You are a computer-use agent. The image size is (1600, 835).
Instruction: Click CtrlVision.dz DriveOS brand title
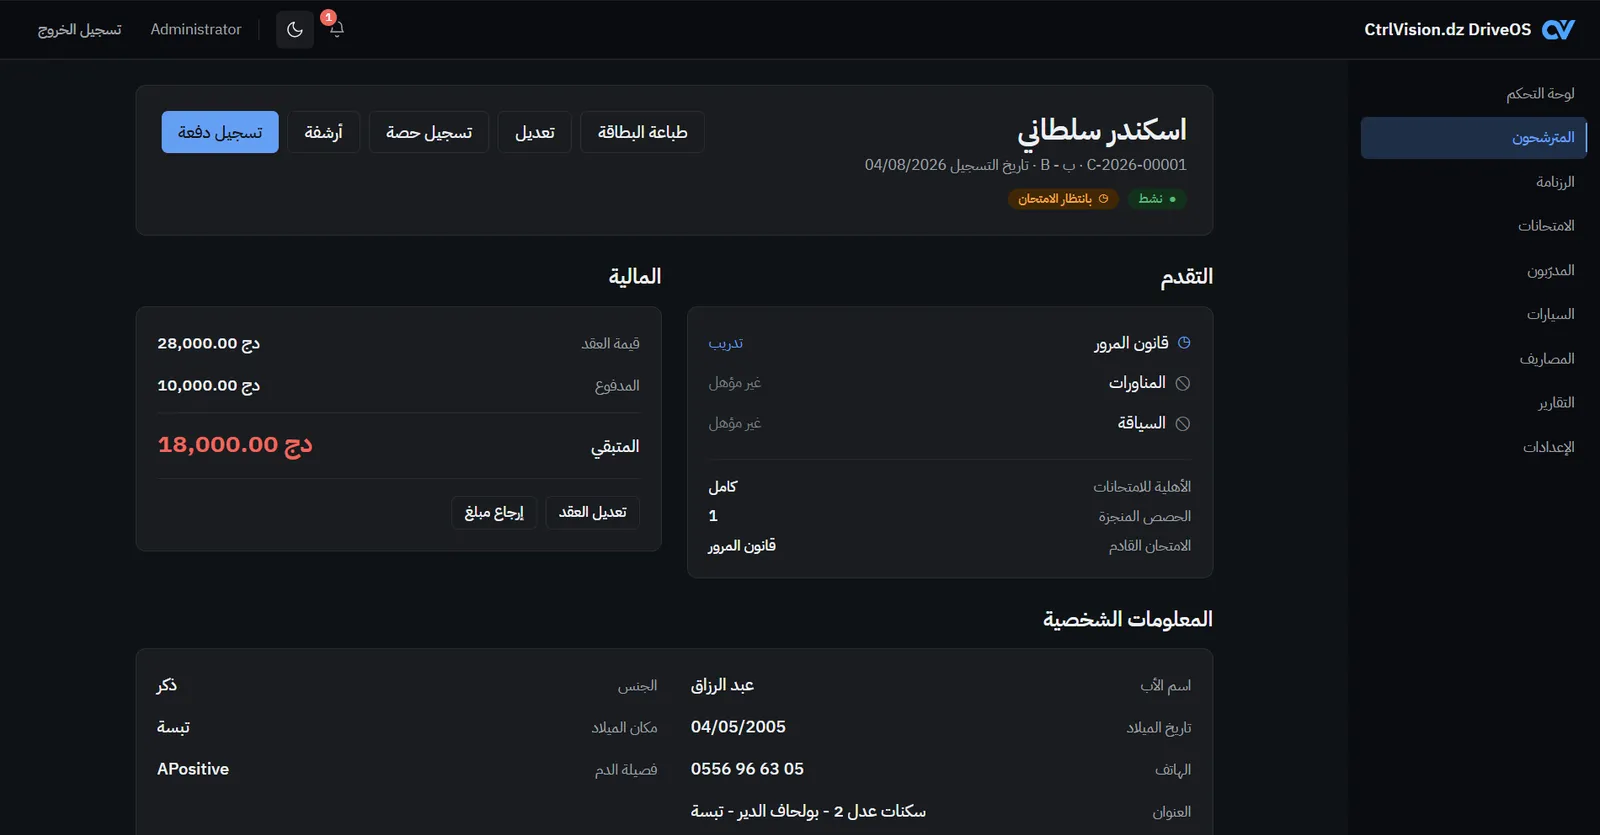[x=1448, y=30]
